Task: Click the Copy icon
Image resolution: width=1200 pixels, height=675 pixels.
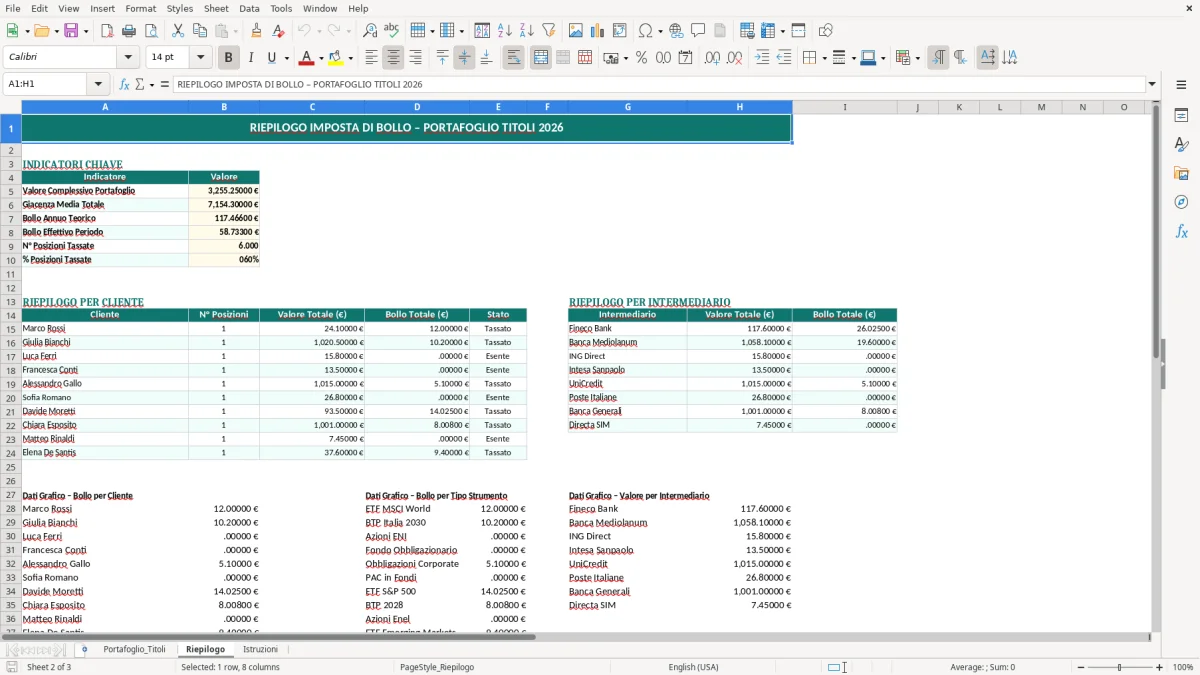Action: tap(200, 31)
